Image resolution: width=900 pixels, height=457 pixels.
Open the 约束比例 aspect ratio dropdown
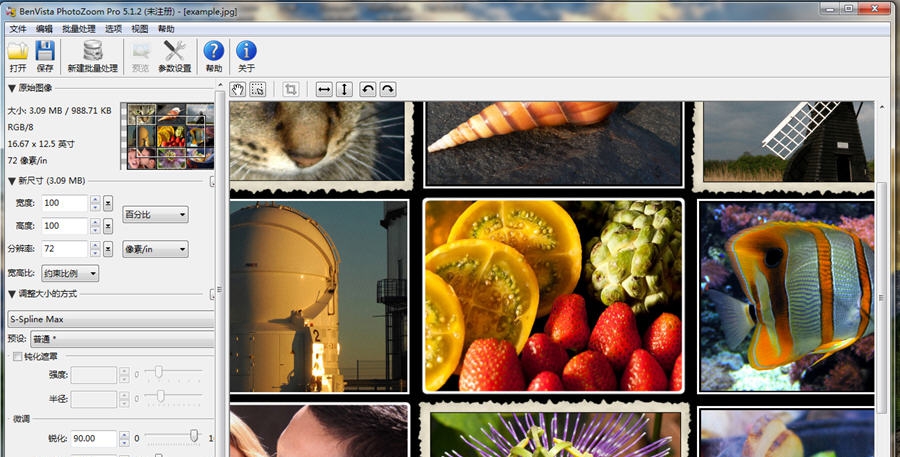coord(70,273)
